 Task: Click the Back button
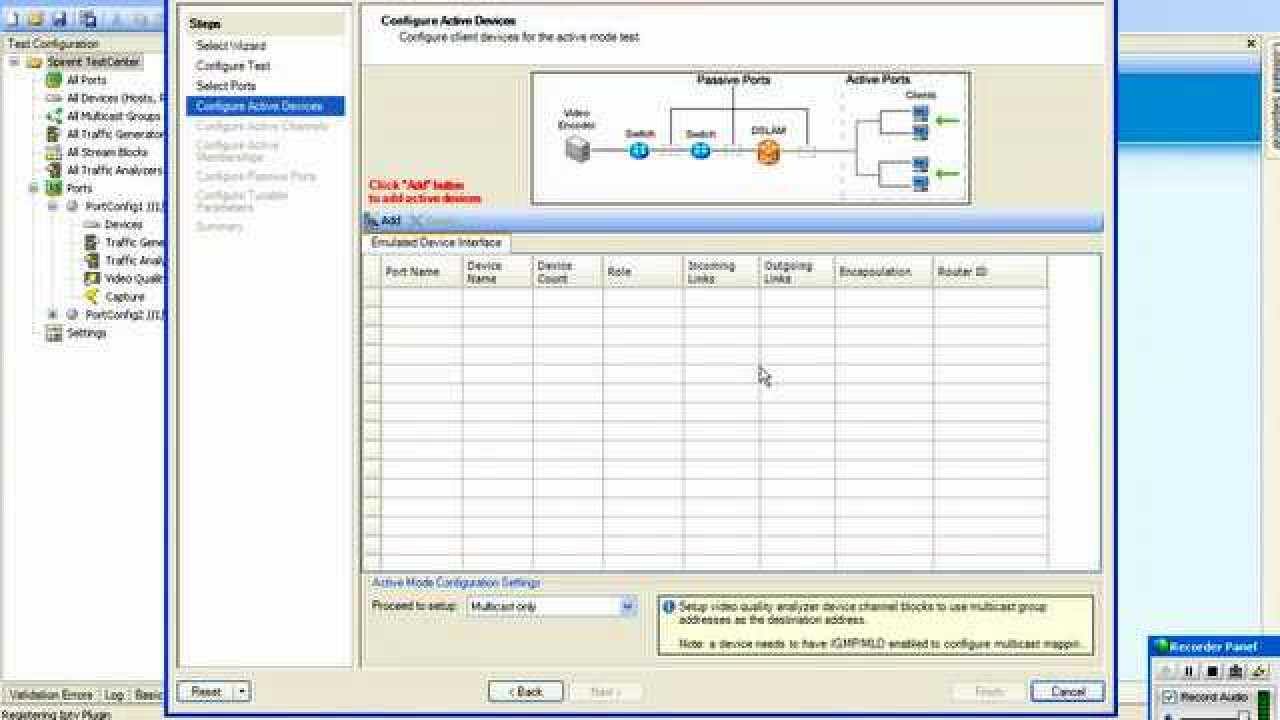click(525, 691)
